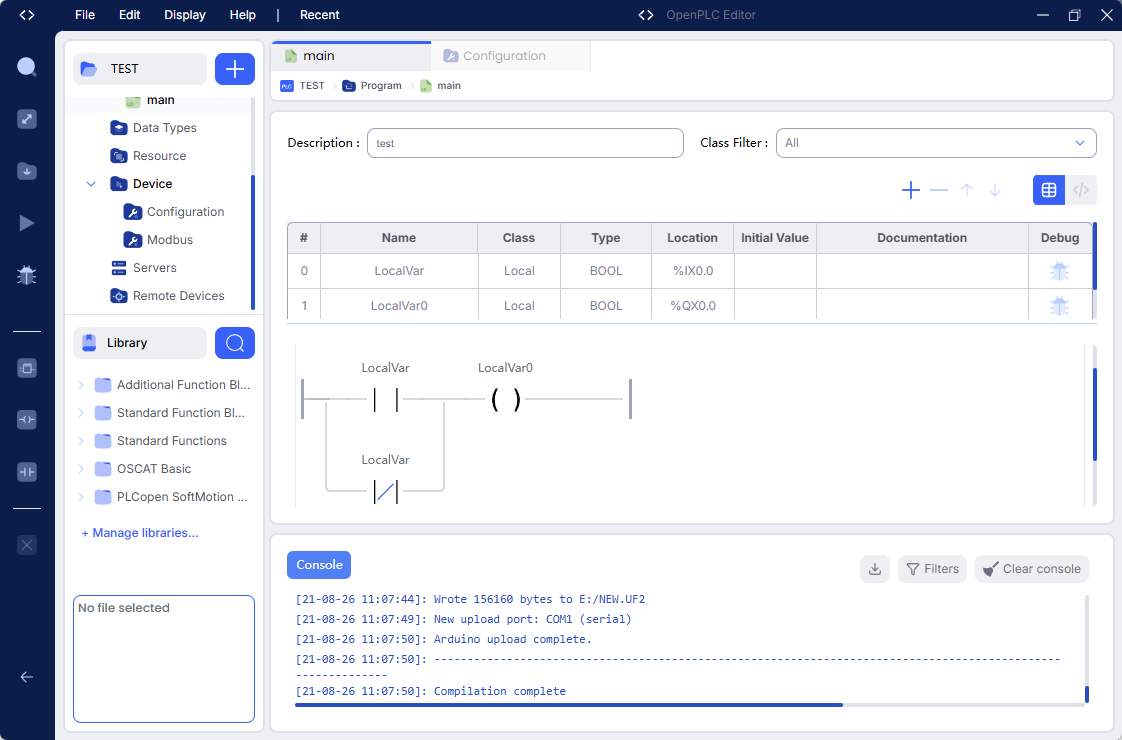Image resolution: width=1122 pixels, height=740 pixels.
Task: Click the play/run icon in sidebar
Action: click(x=26, y=223)
